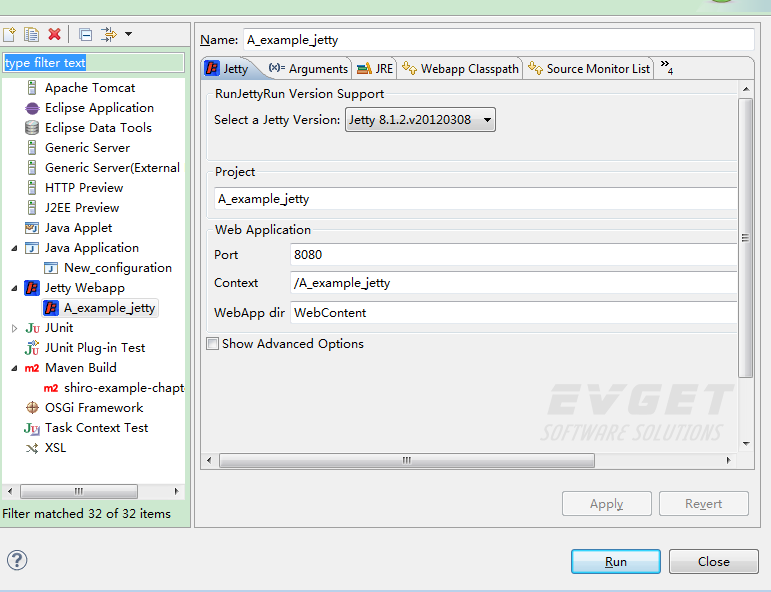The image size is (771, 592).
Task: Select the Task Context Test icon
Action: coord(32,428)
